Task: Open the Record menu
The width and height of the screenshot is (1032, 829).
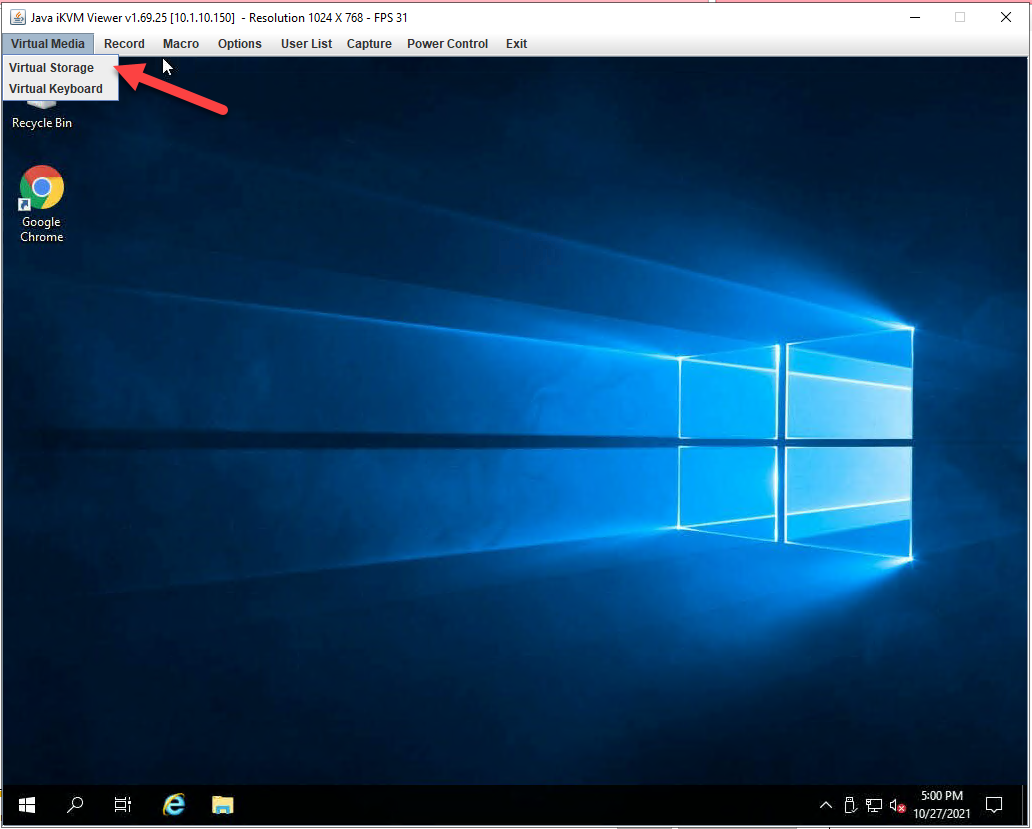Action: pos(124,44)
